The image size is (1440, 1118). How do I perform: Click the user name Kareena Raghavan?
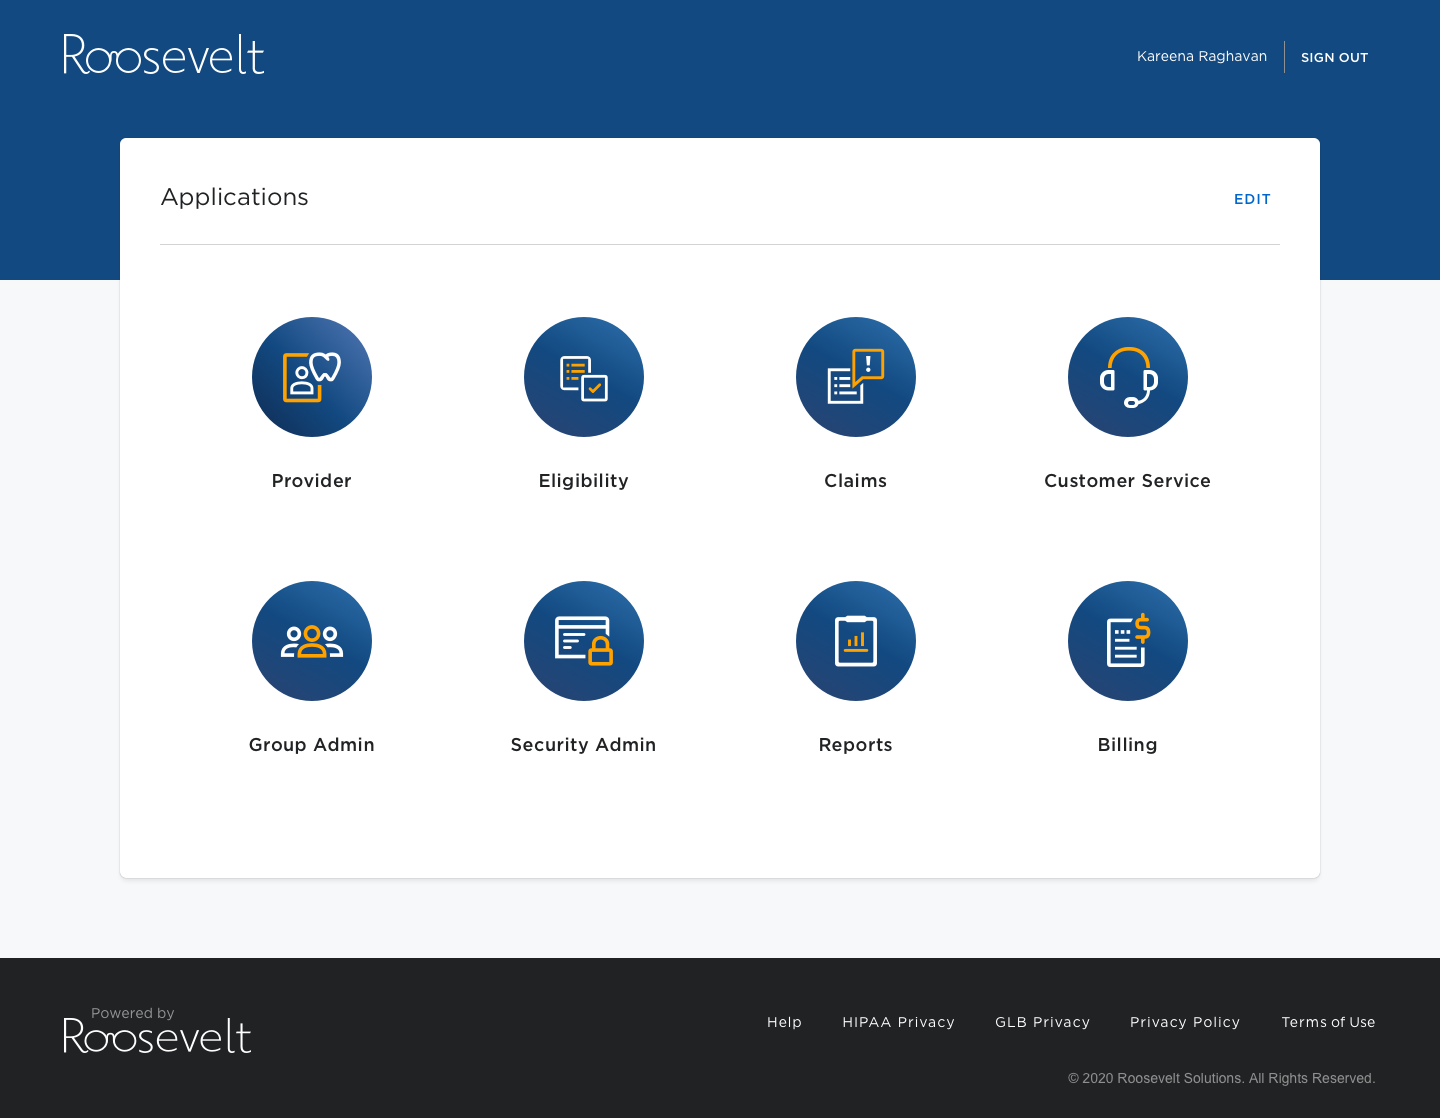click(1201, 56)
